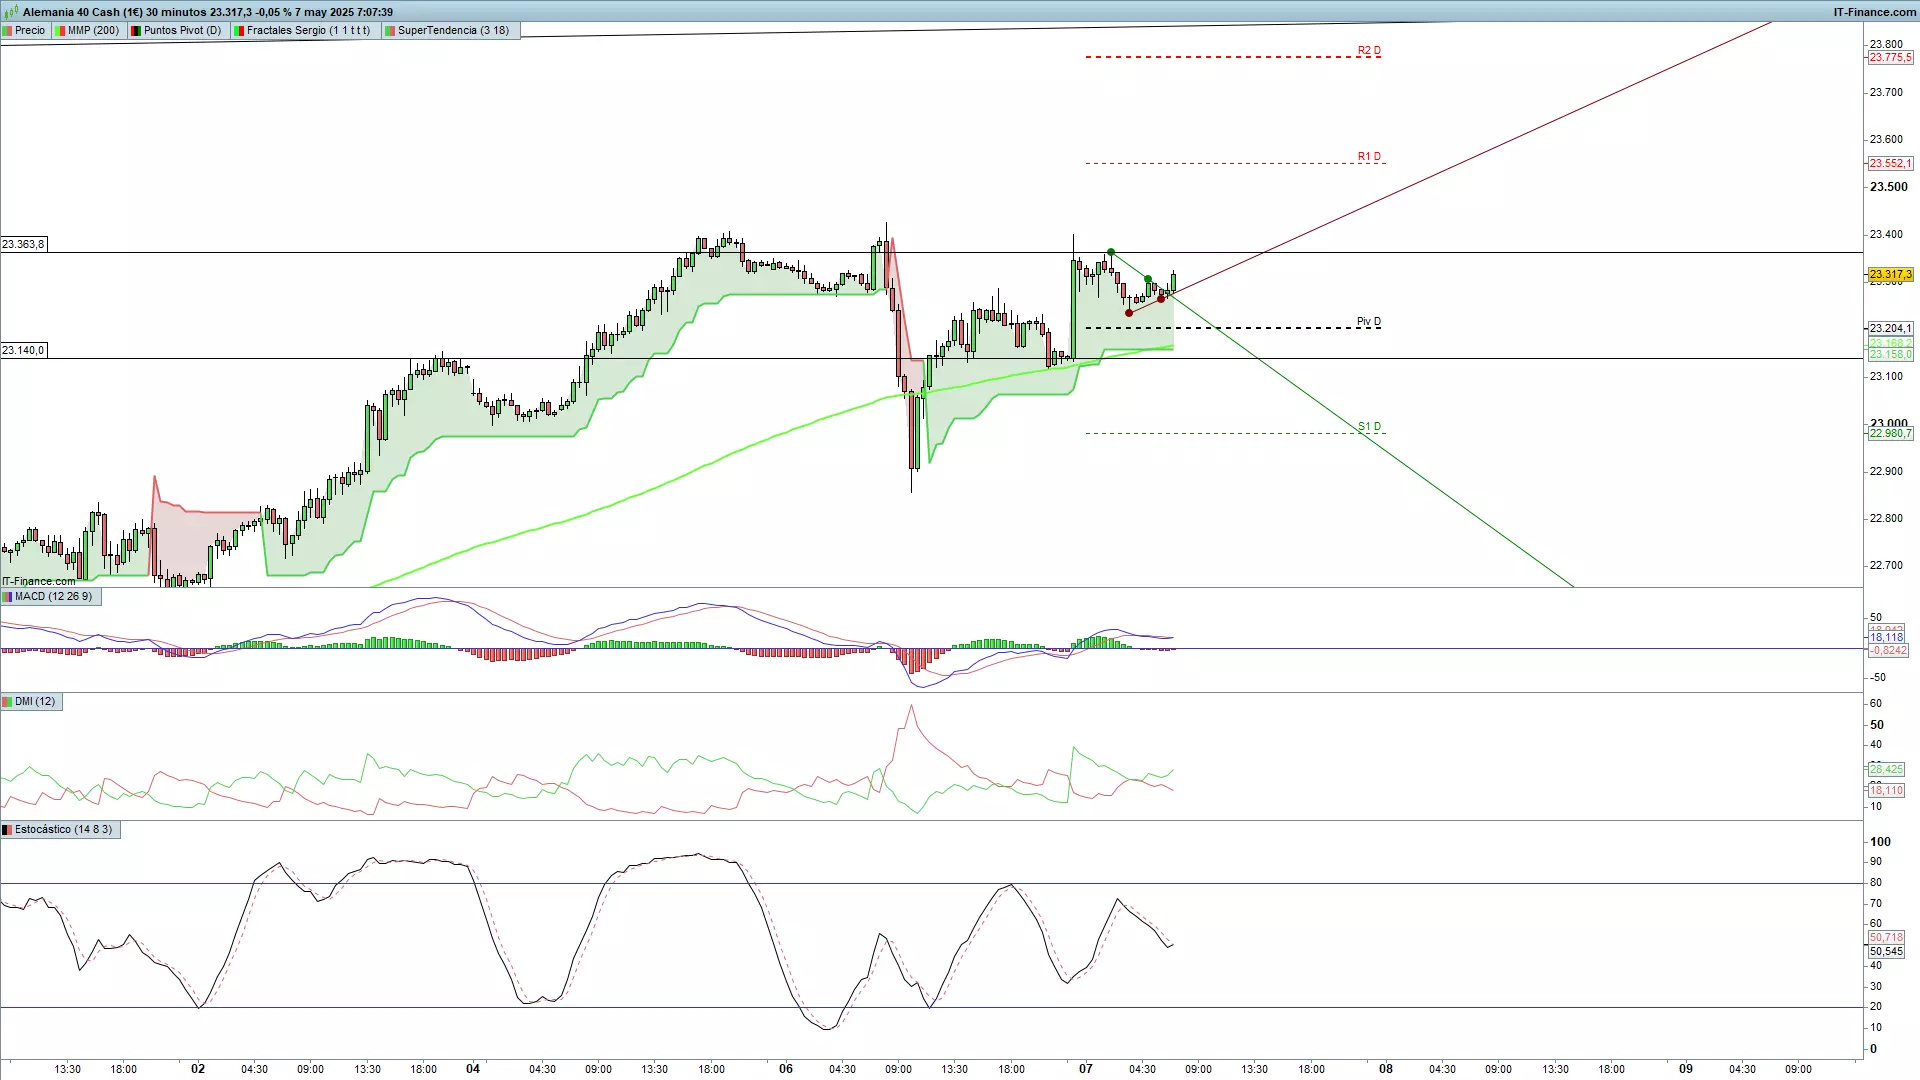
Task: Click the 23.500 level on price axis
Action: 1889,187
